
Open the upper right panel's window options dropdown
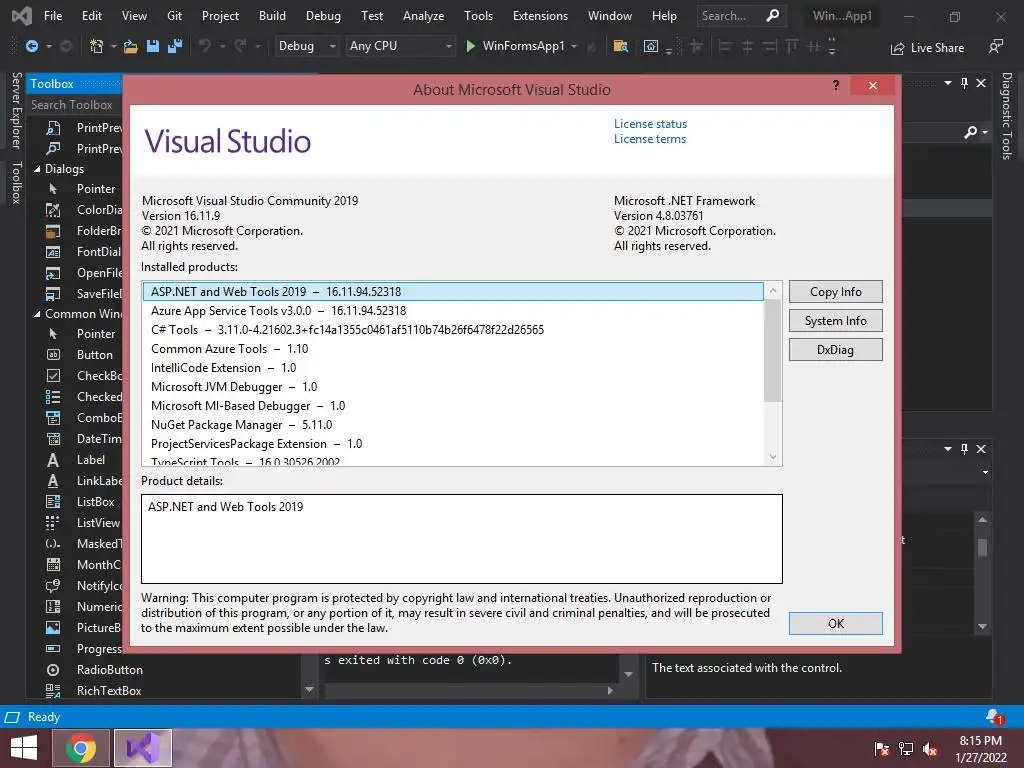point(948,83)
